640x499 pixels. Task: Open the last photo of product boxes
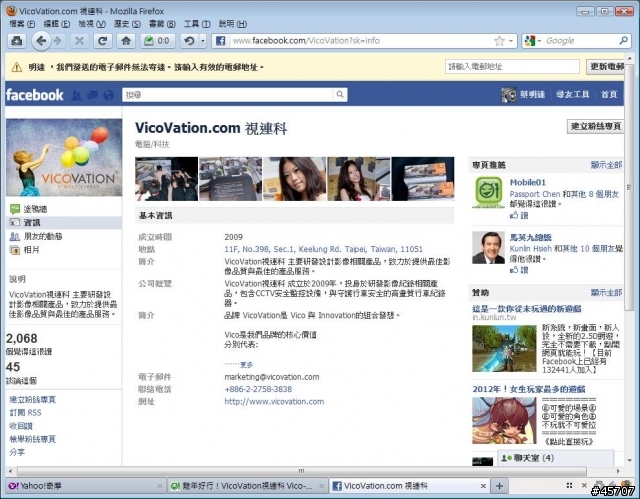[423, 179]
